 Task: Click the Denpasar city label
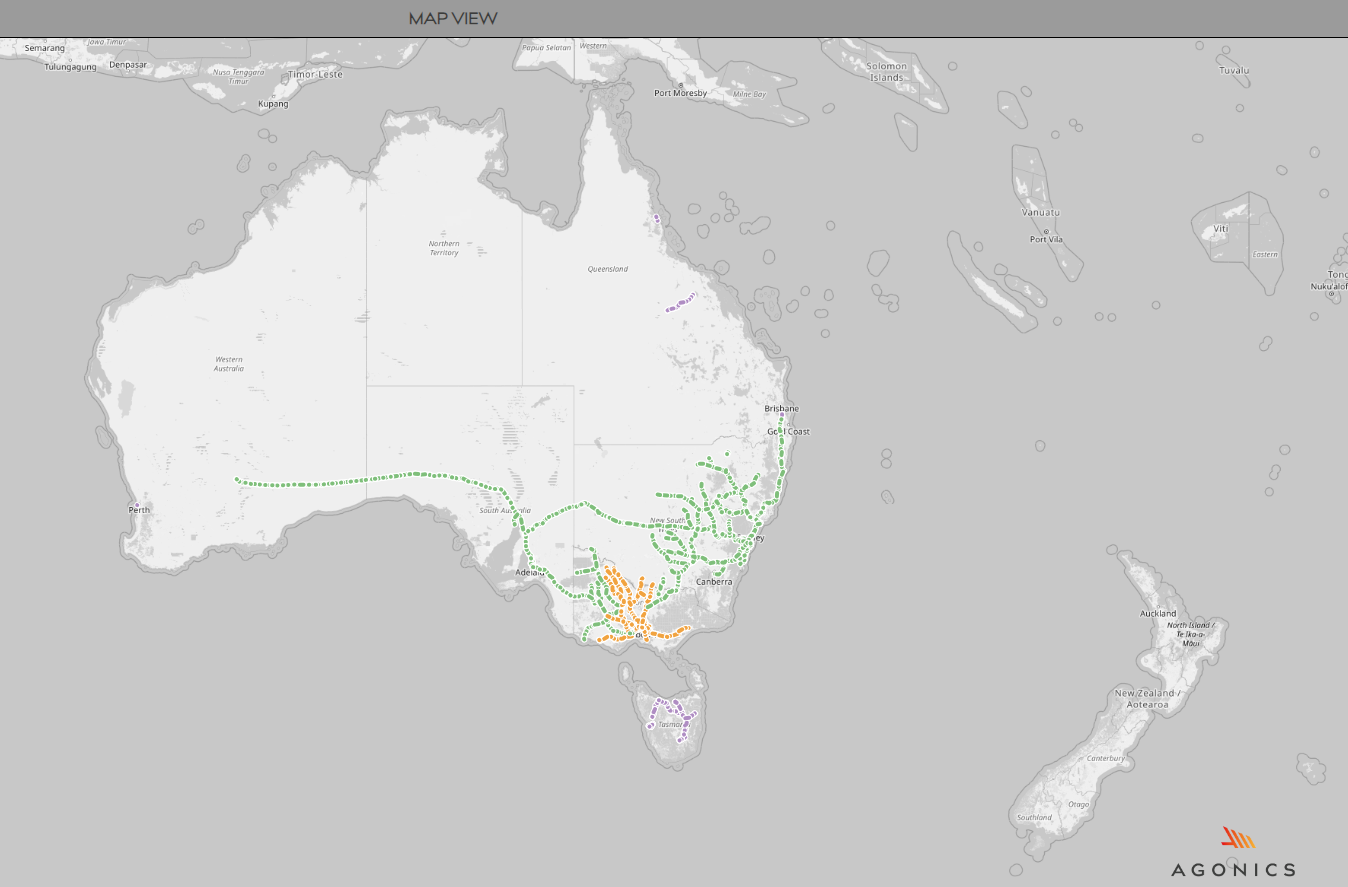[128, 64]
